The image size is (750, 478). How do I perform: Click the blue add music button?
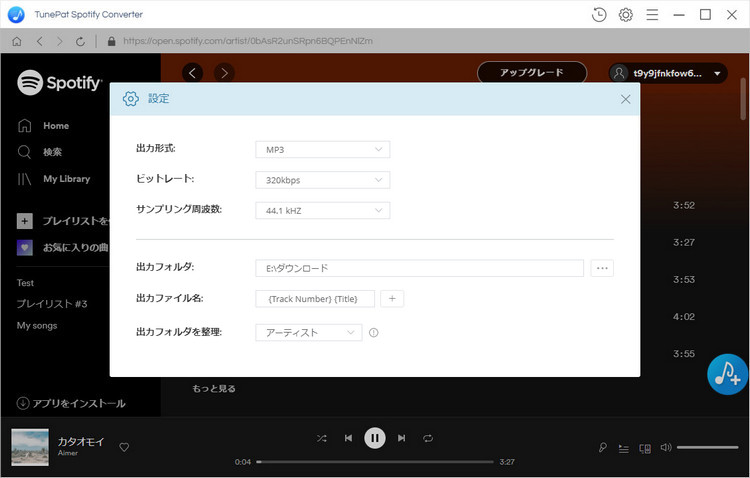click(727, 374)
